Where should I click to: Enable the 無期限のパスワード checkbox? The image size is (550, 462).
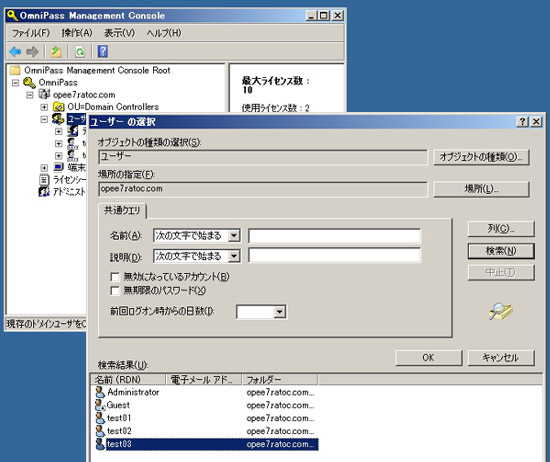tap(115, 290)
